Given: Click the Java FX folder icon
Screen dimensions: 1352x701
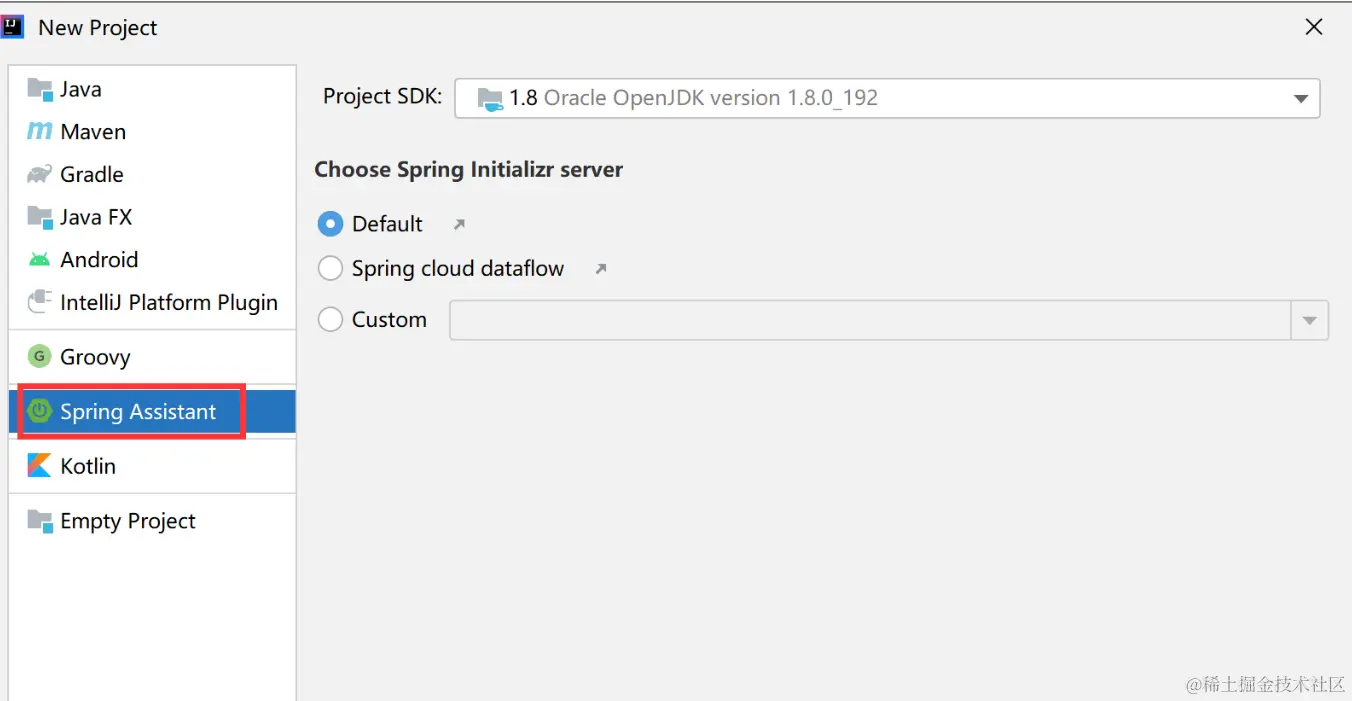Looking at the screenshot, I should pos(39,217).
